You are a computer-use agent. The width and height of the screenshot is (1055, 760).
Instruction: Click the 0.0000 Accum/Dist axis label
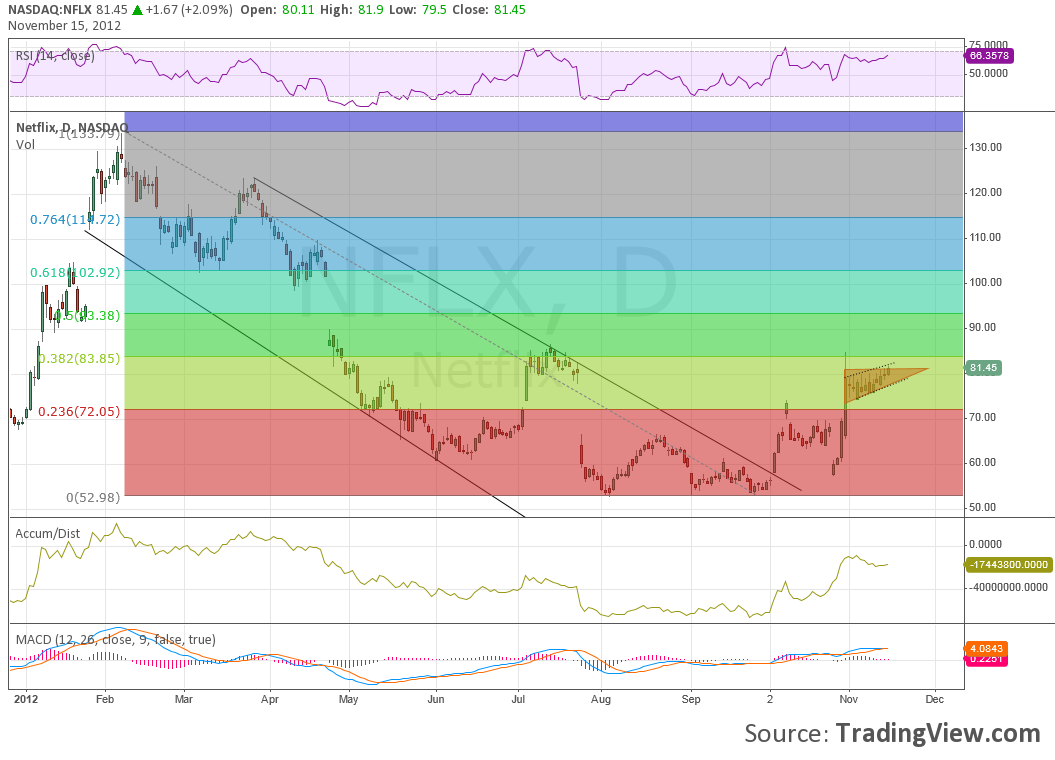(985, 544)
